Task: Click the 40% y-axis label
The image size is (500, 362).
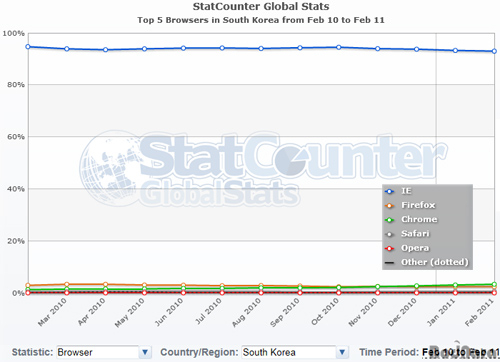Action: [x=16, y=189]
